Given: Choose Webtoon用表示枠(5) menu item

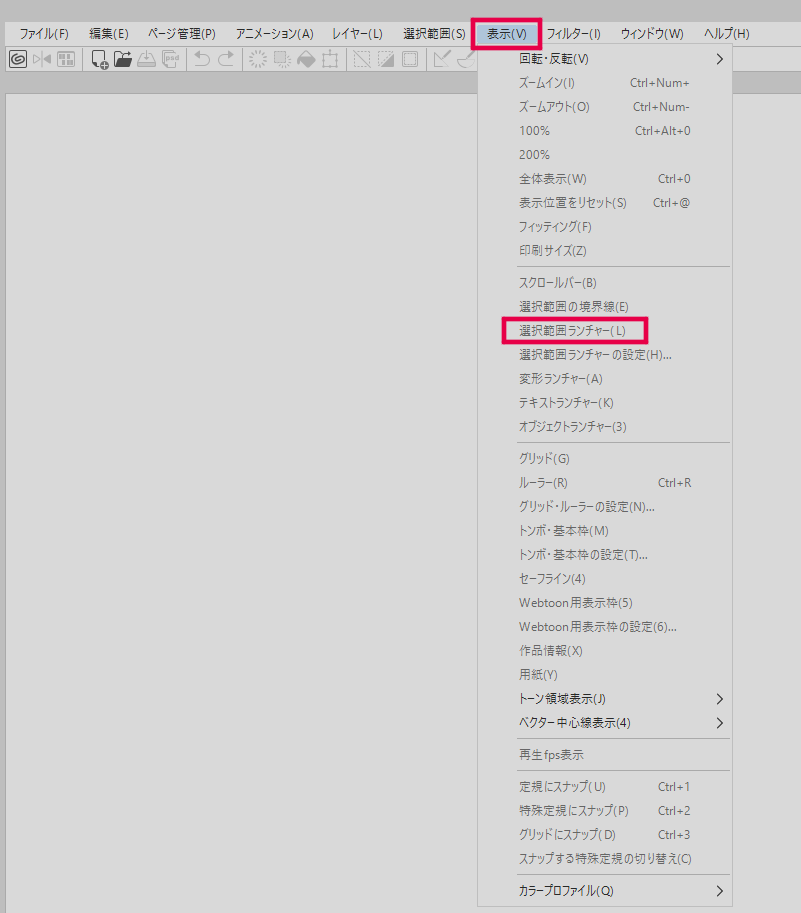Looking at the screenshot, I should [605, 603].
